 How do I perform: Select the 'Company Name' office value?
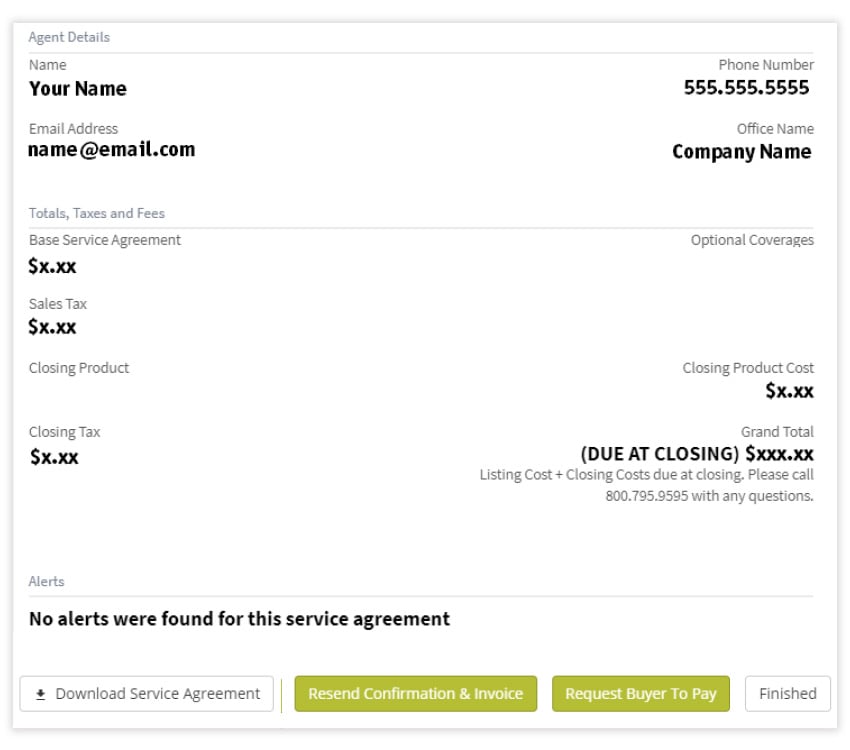click(741, 152)
